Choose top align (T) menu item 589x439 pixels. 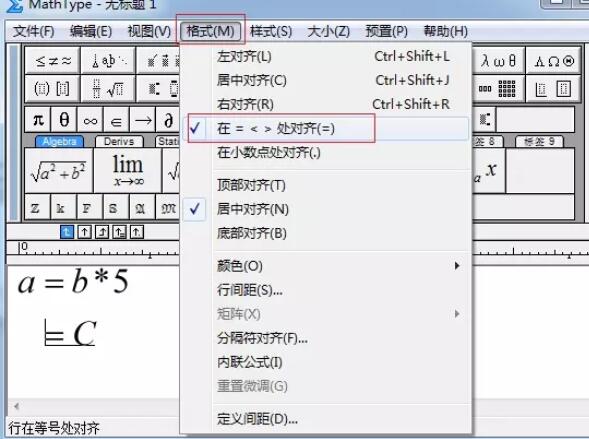(x=326, y=185)
